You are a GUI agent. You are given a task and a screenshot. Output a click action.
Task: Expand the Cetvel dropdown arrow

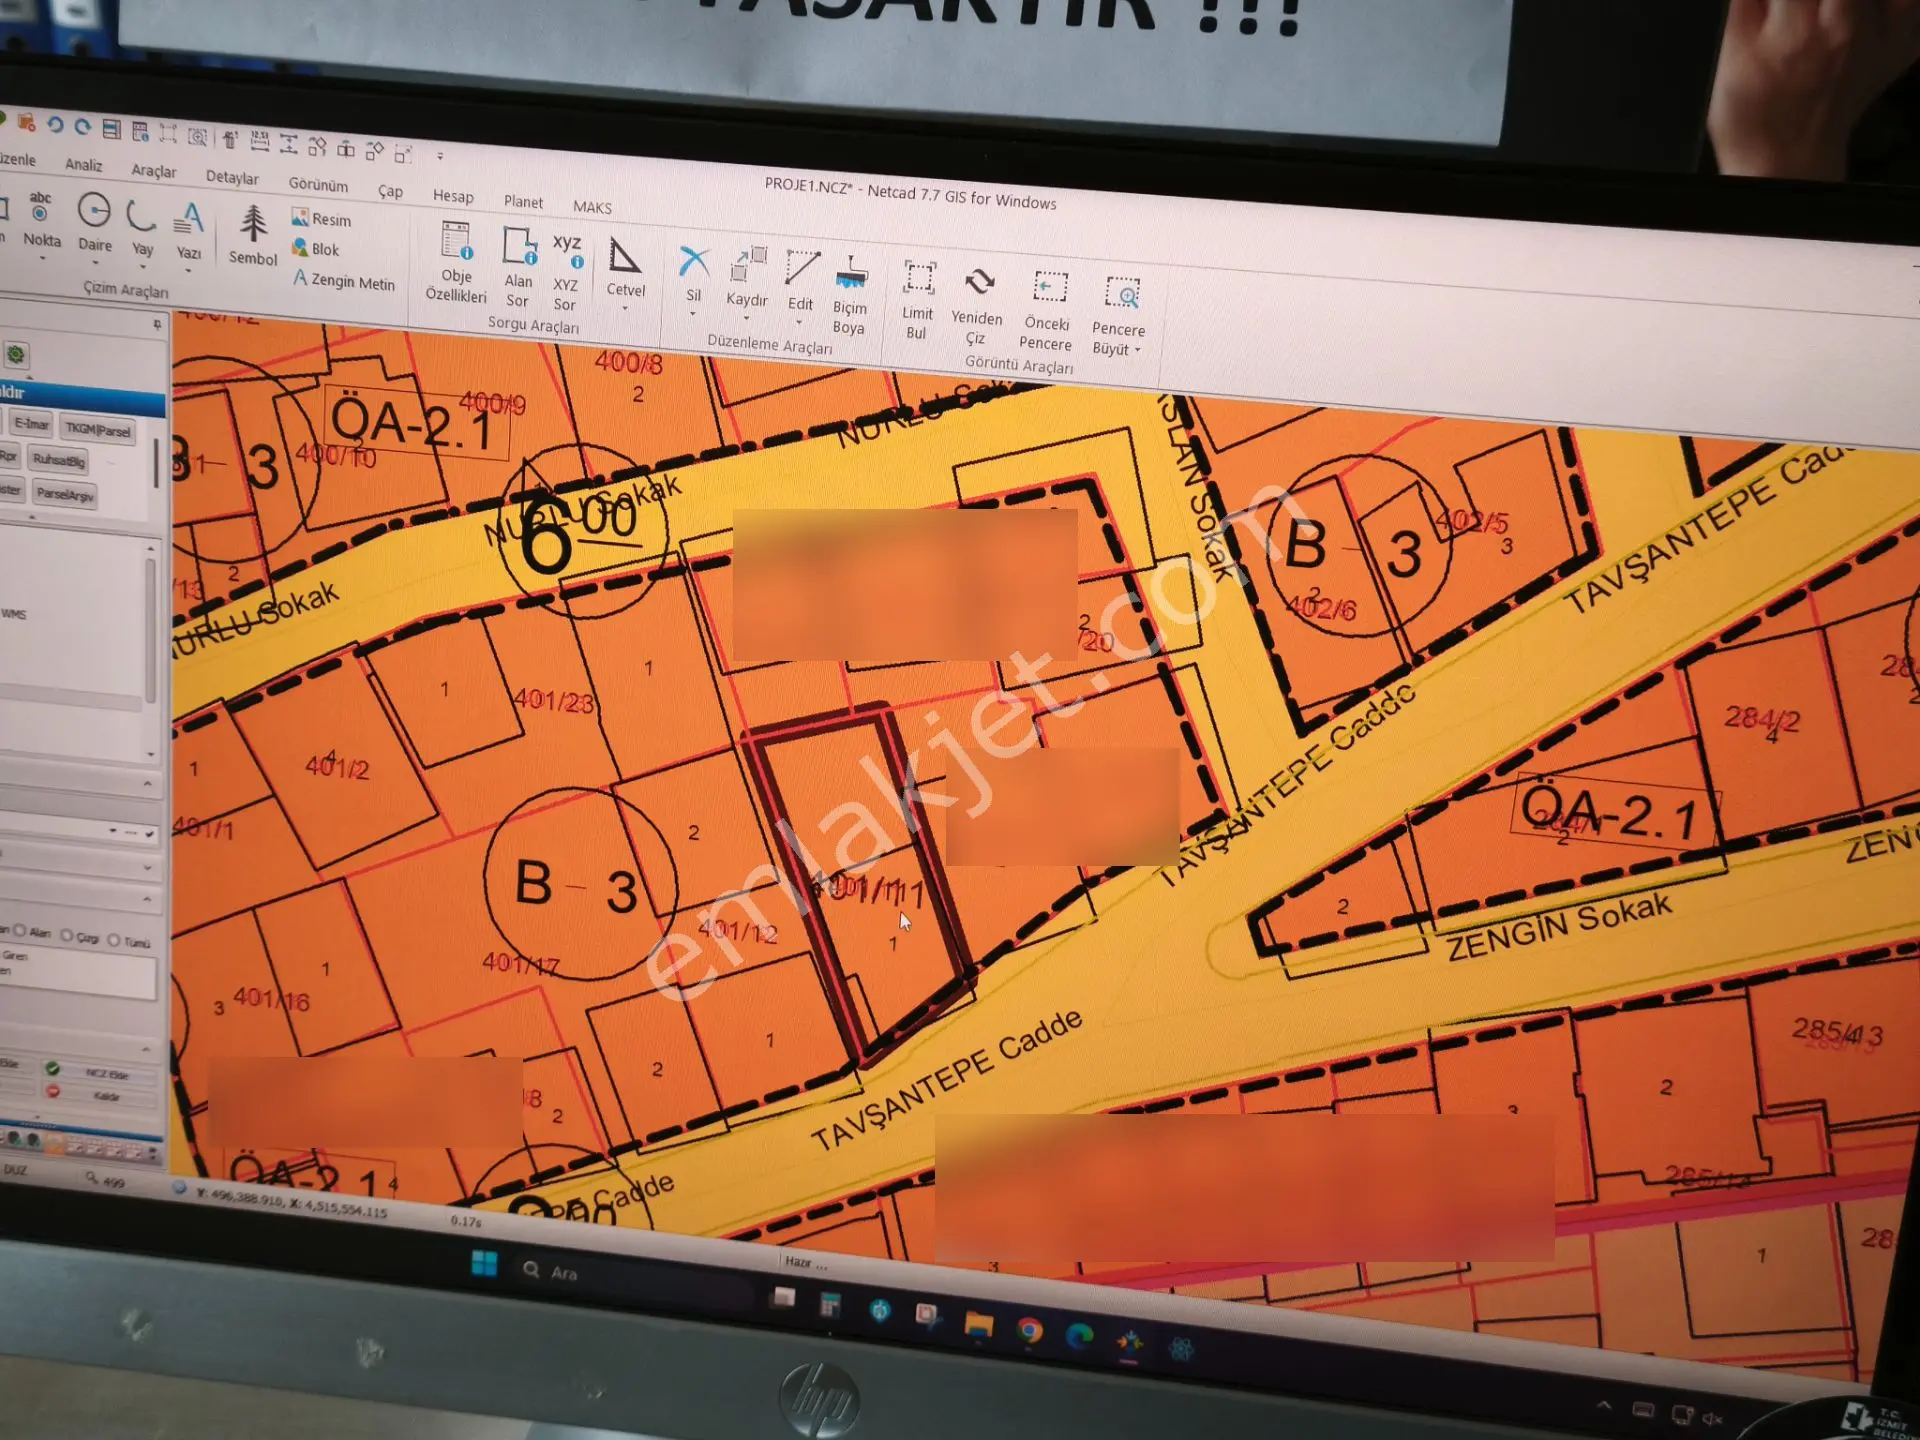pyautogui.click(x=626, y=308)
